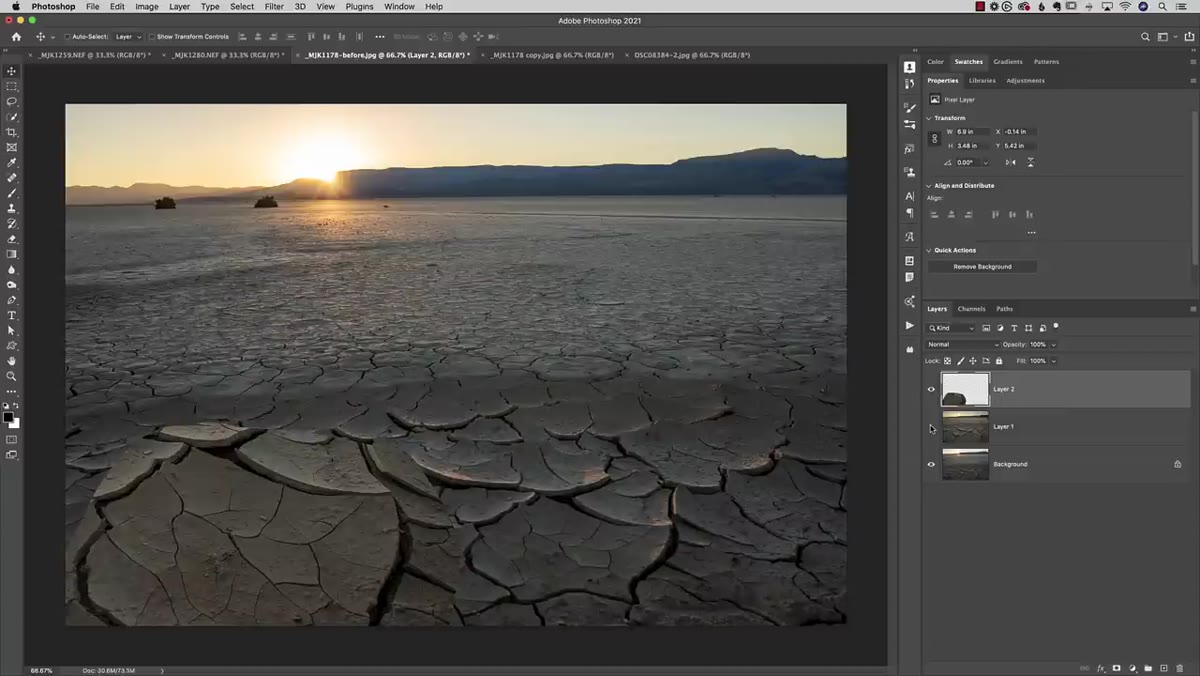Filter layers for pixel layers

click(x=986, y=328)
